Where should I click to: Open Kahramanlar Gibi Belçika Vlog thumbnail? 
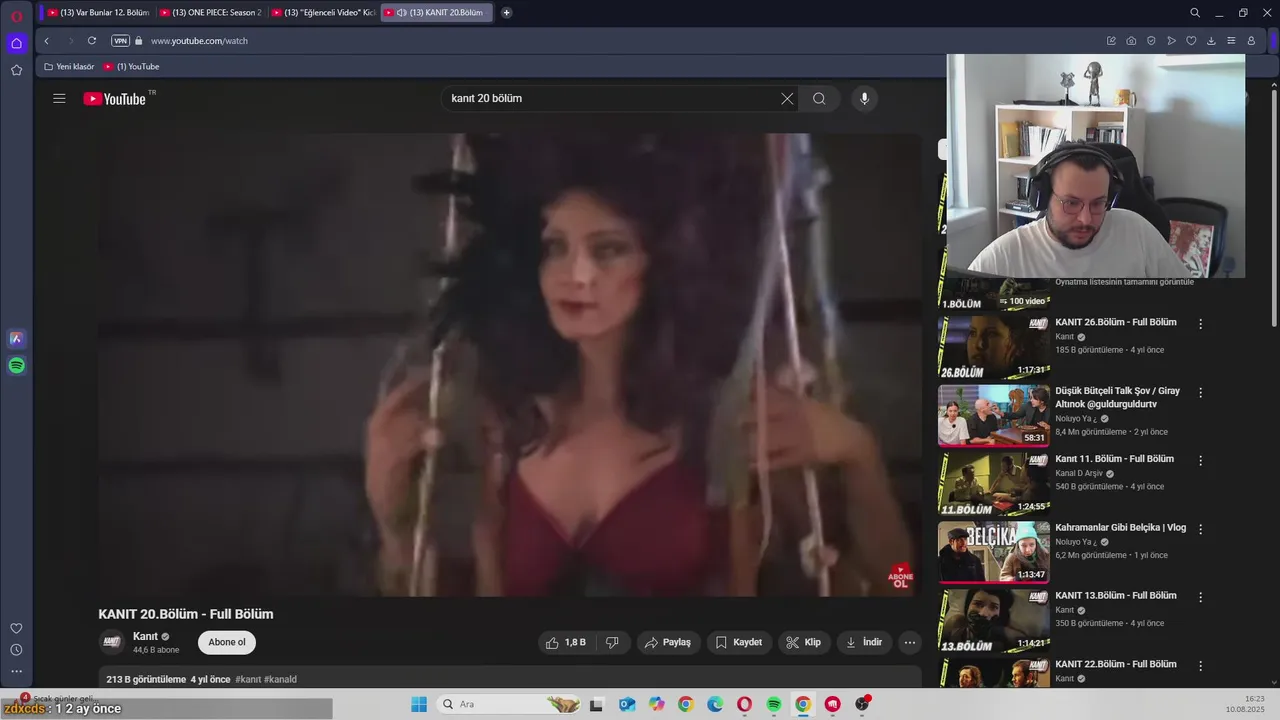(994, 552)
